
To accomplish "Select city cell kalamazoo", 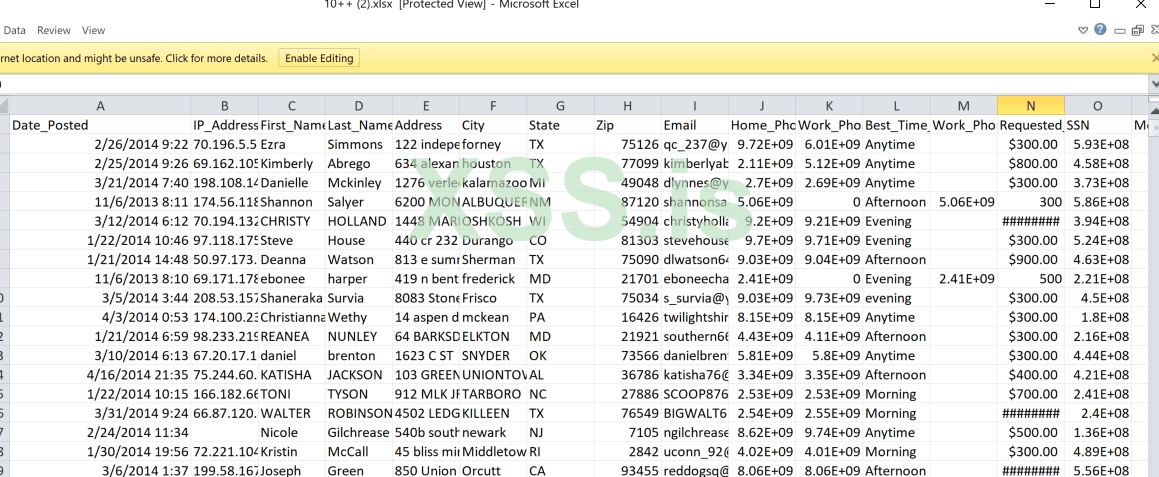I will coord(493,183).
